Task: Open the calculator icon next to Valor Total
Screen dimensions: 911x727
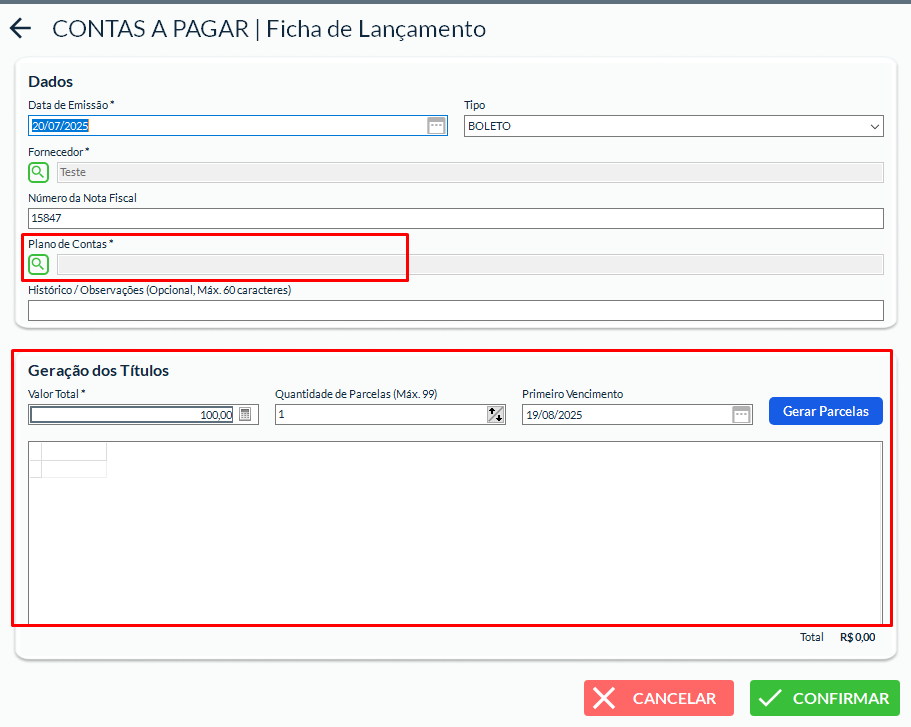Action: [245, 414]
